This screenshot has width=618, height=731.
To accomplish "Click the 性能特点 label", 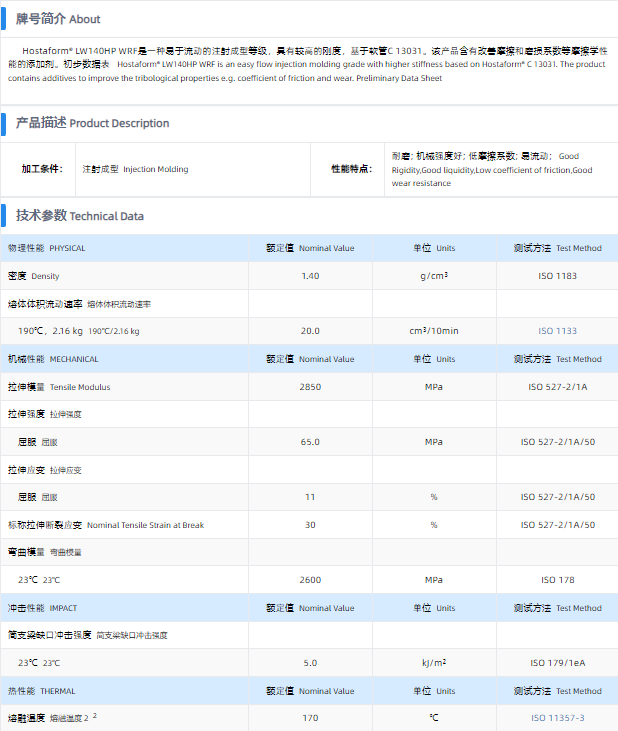I will click(x=353, y=169).
